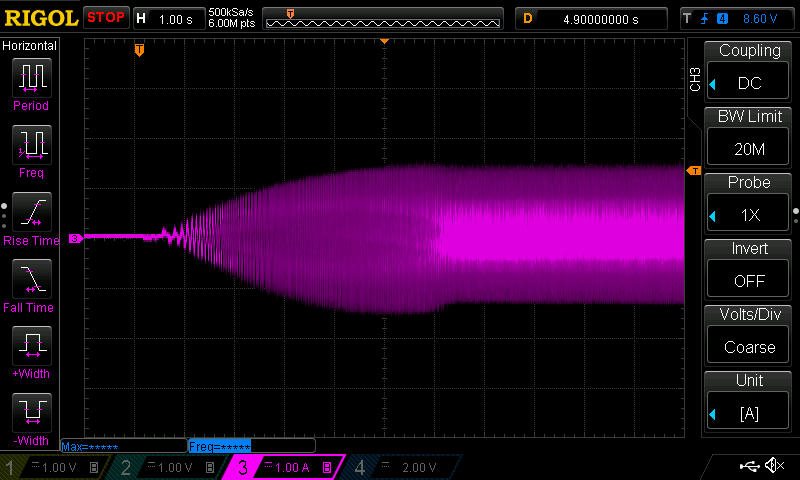
Task: Click the STOP run status indicator
Action: [106, 17]
